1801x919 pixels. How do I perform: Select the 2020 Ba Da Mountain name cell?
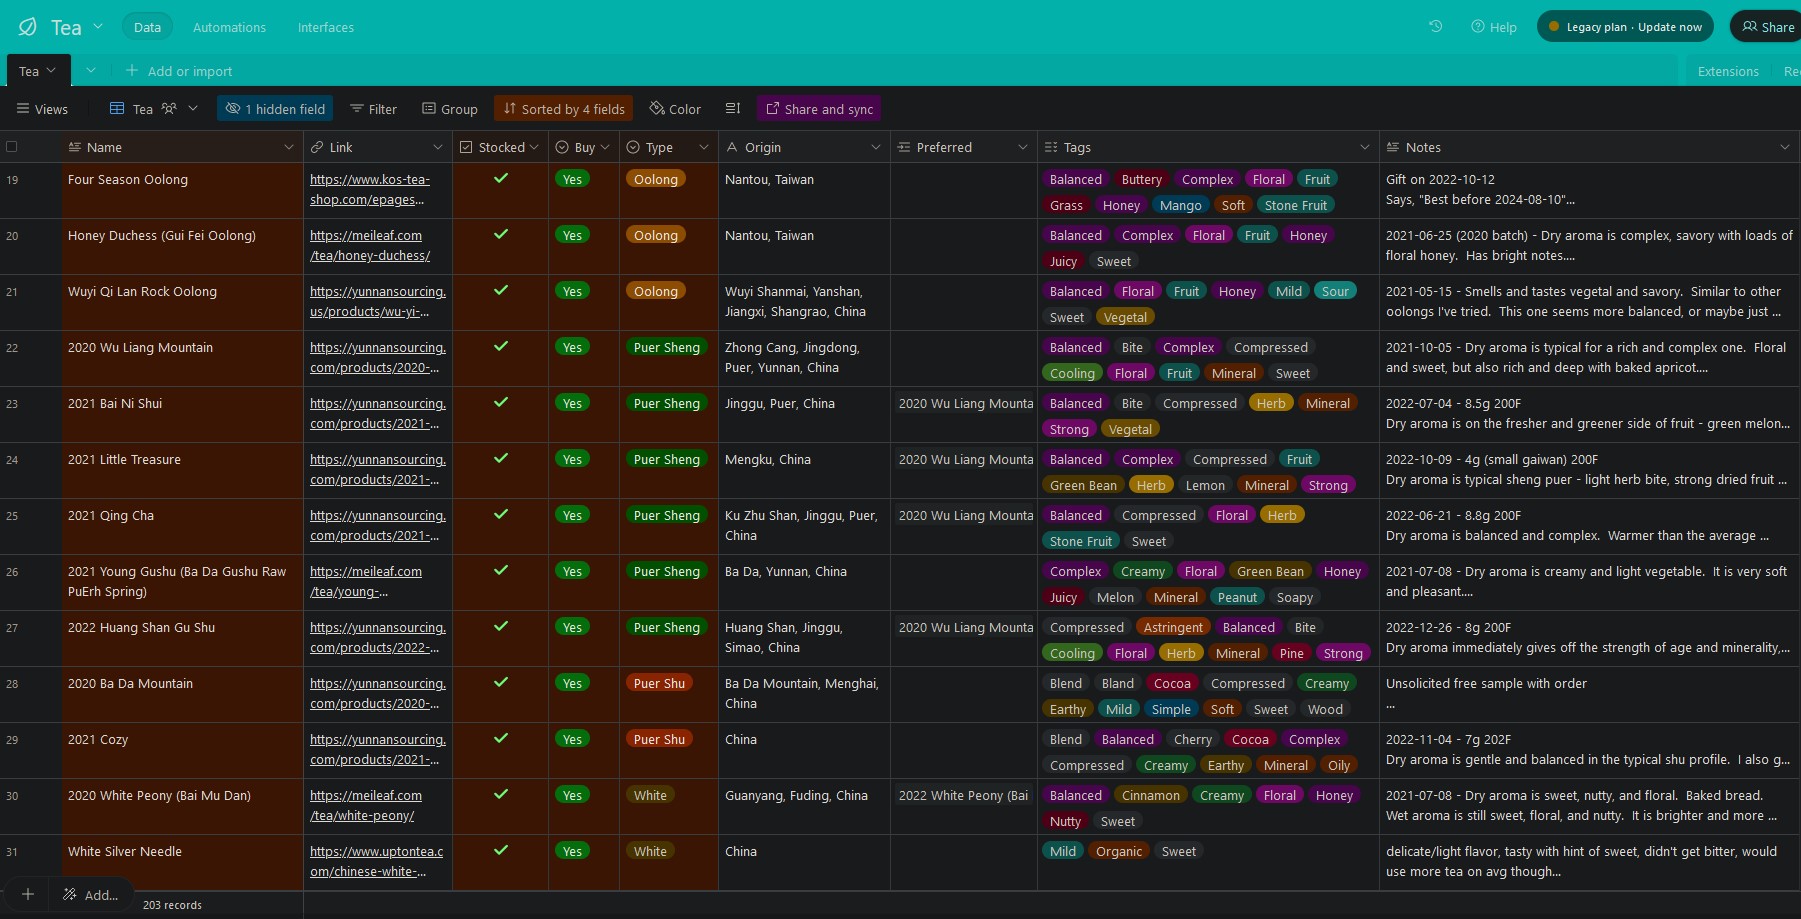182,694
